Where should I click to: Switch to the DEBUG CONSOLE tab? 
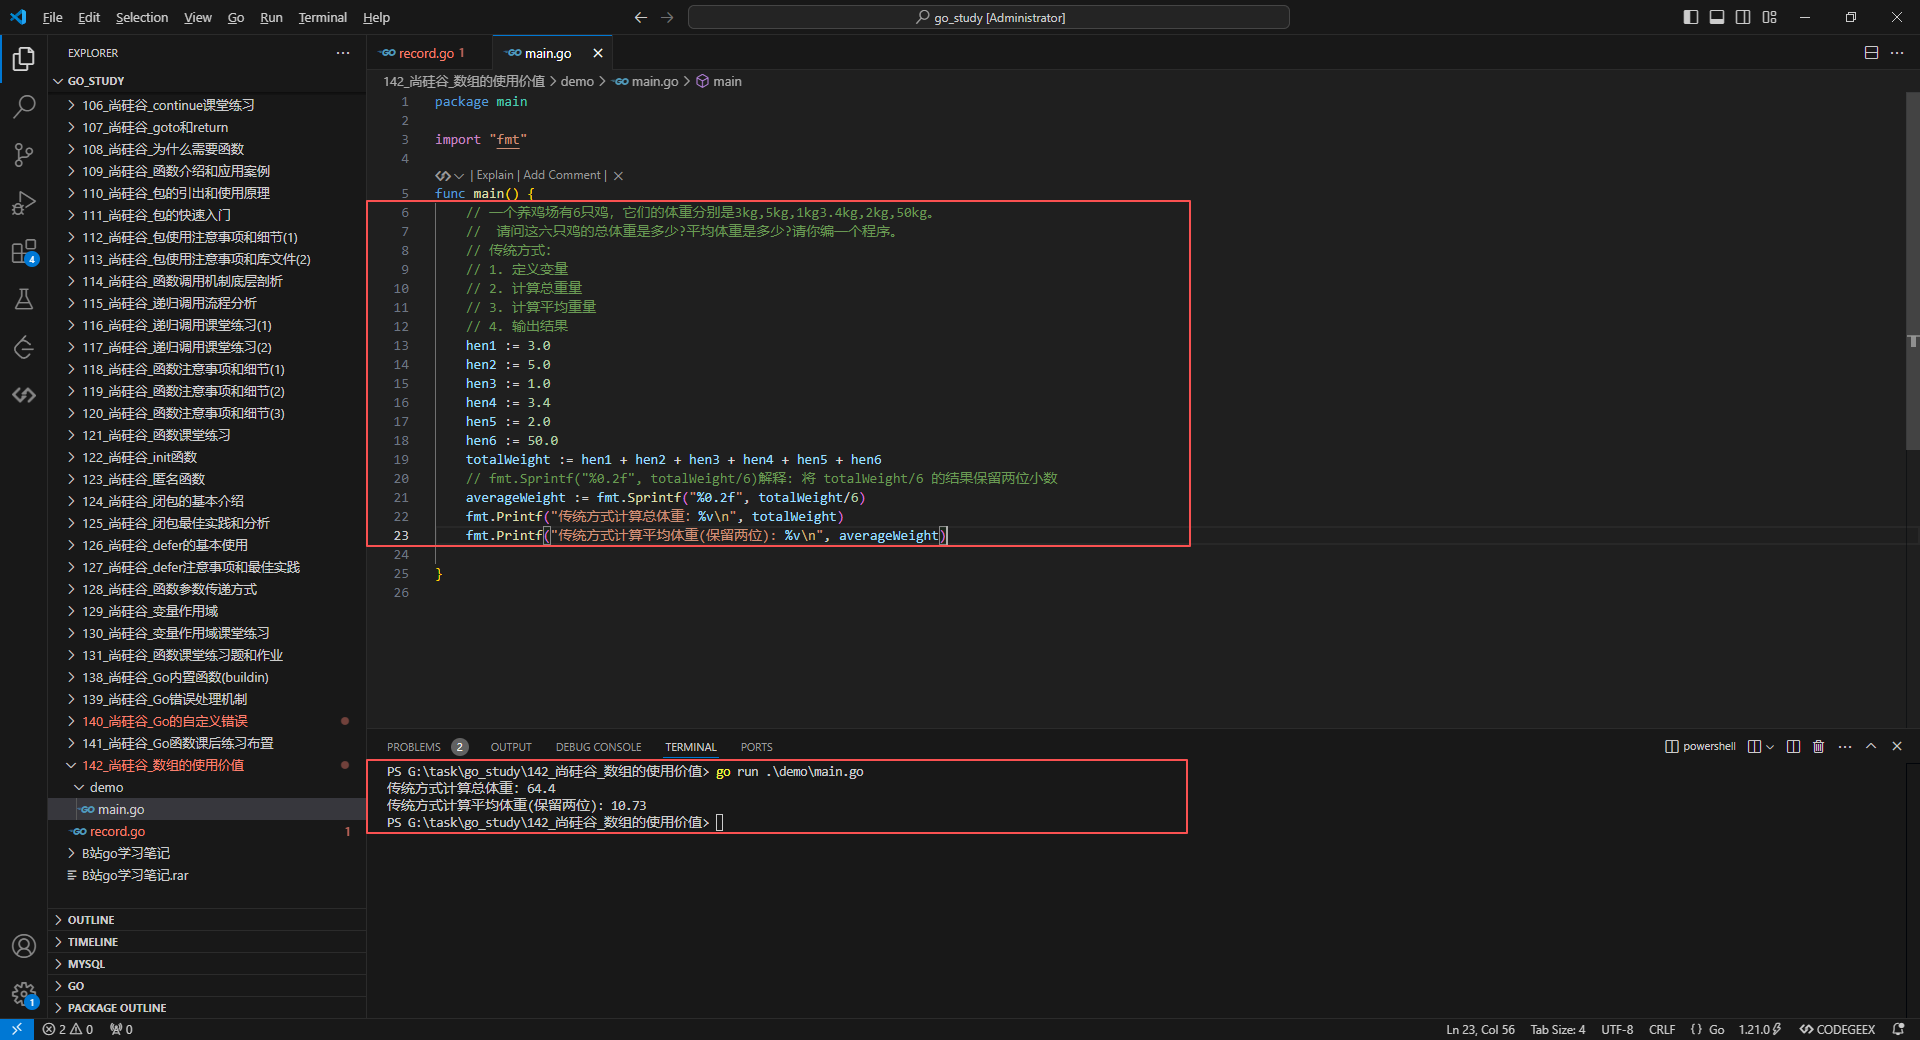coord(599,747)
